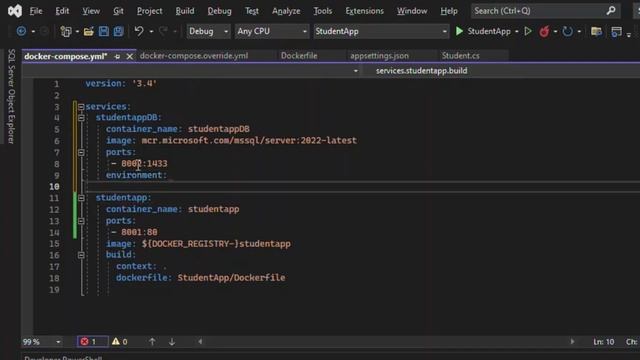
Task: Click start without debugging outline play icon
Action: click(x=528, y=31)
